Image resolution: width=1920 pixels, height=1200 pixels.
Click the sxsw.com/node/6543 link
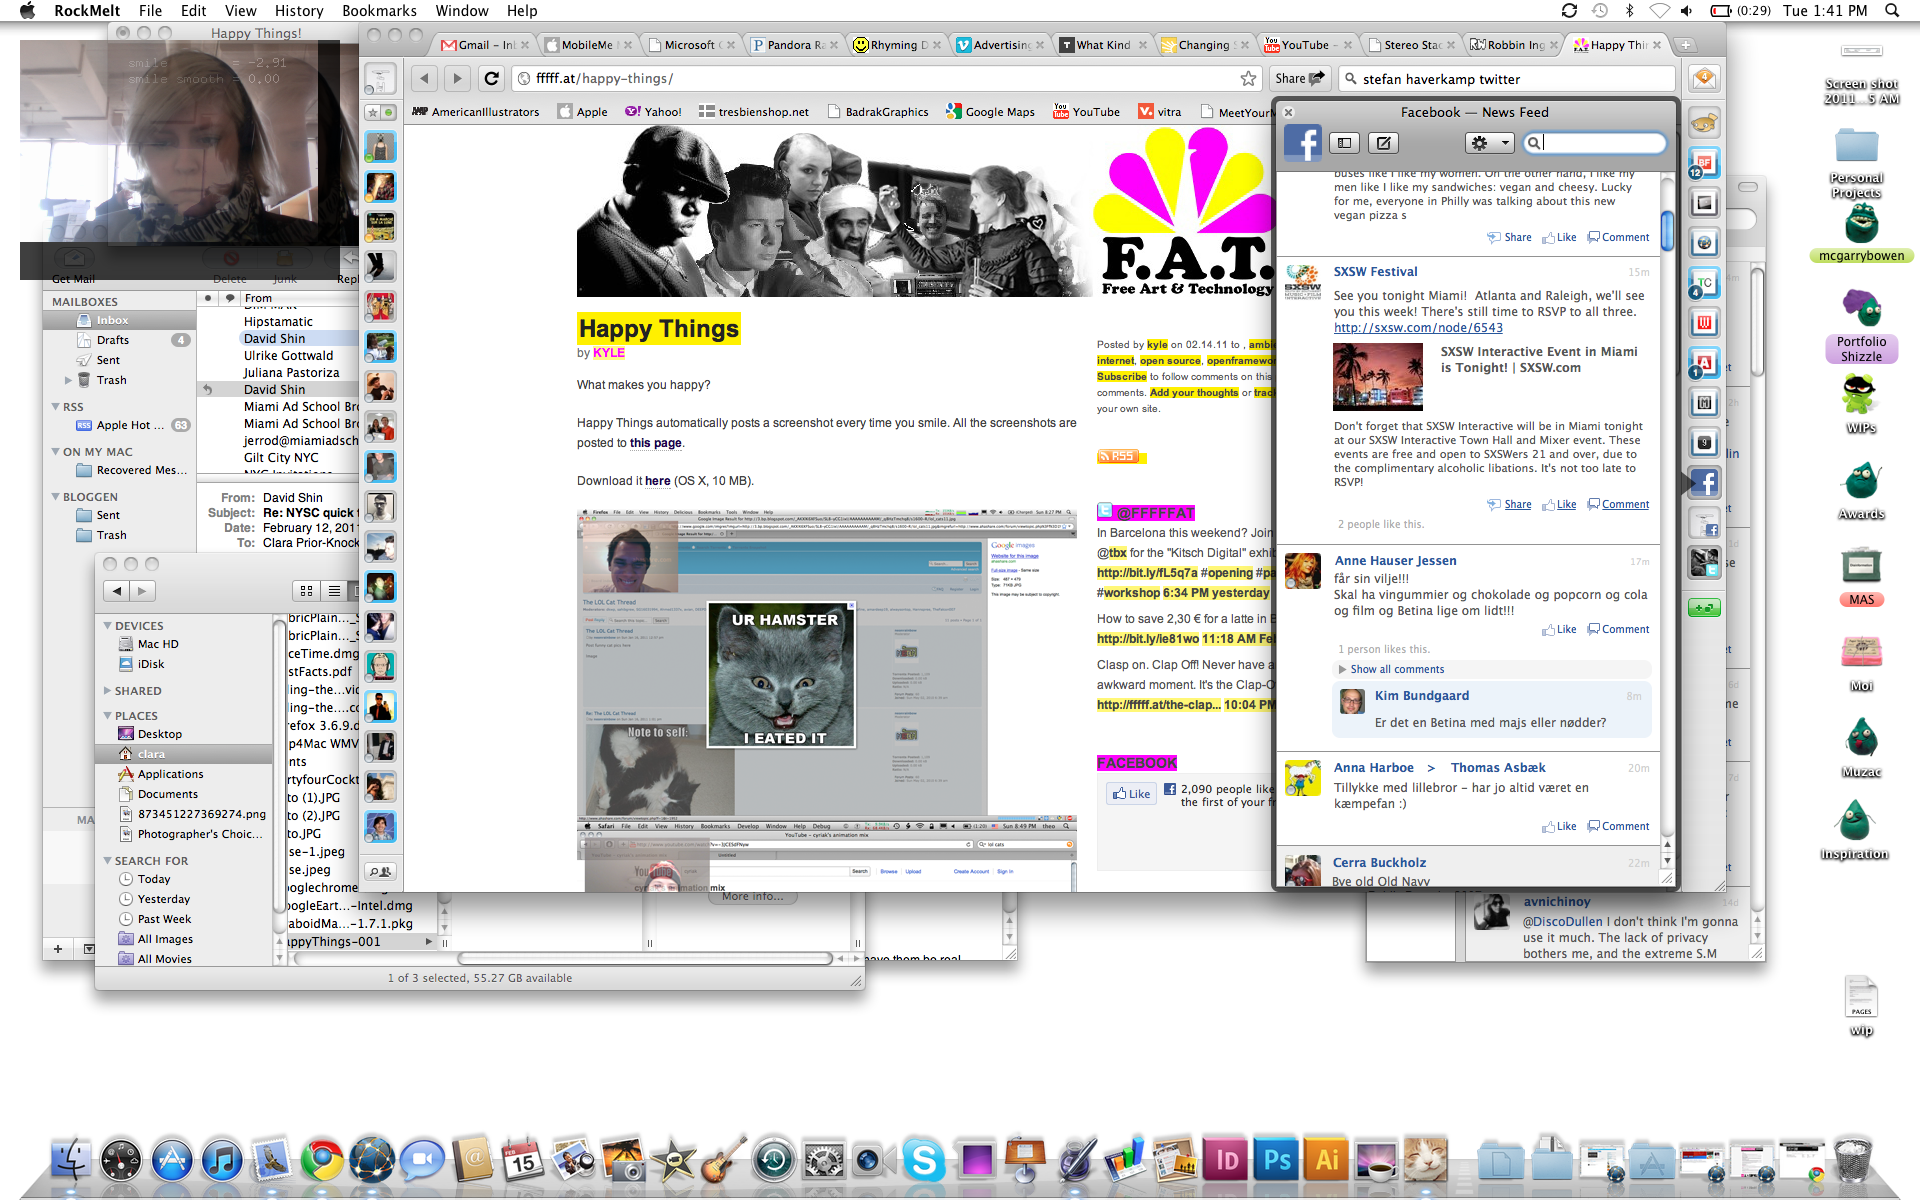(1417, 328)
